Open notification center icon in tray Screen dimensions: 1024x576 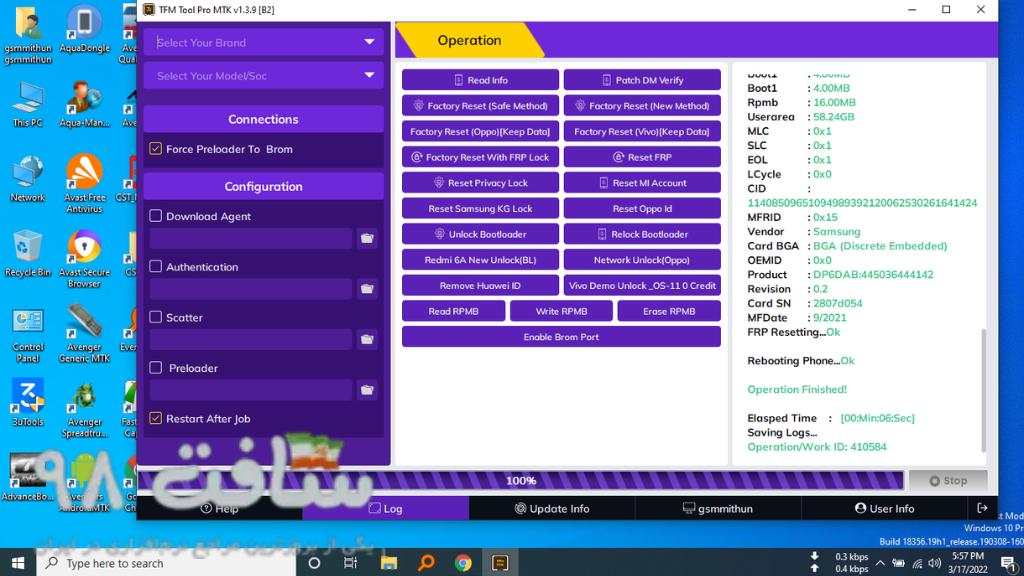coord(1009,563)
